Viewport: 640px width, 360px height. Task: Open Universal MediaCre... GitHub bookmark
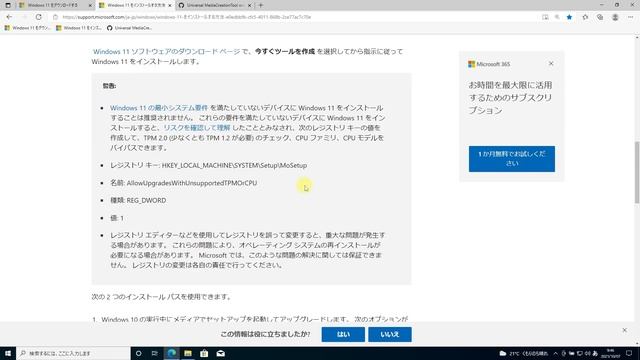(x=129, y=28)
